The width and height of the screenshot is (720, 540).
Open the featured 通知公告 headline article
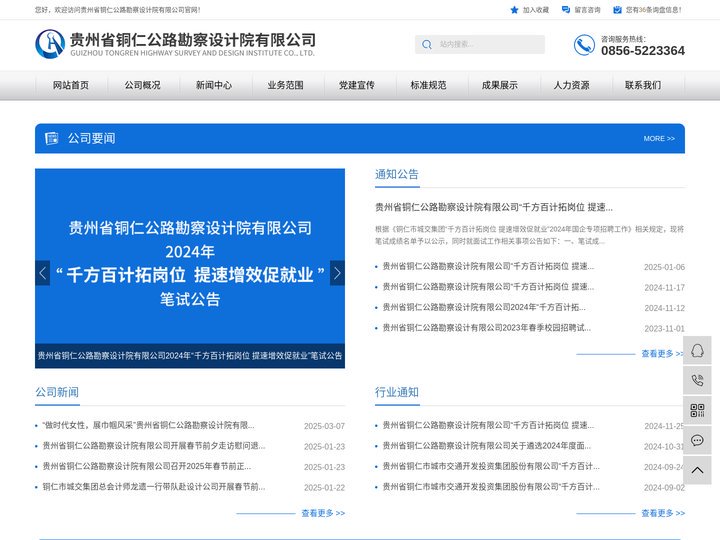tap(494, 208)
